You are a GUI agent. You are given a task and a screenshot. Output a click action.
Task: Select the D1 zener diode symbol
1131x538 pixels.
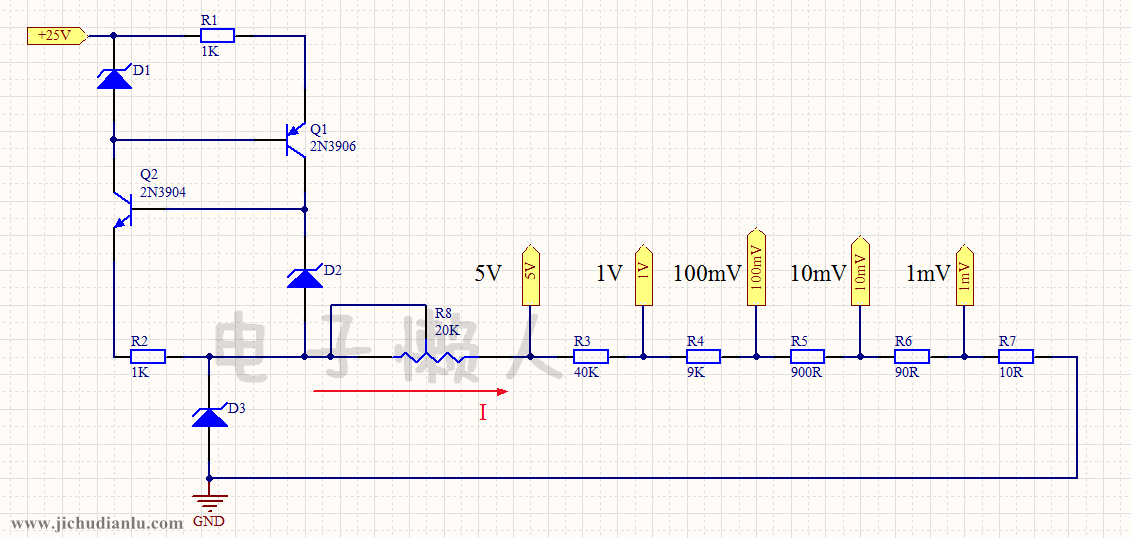(x=114, y=77)
